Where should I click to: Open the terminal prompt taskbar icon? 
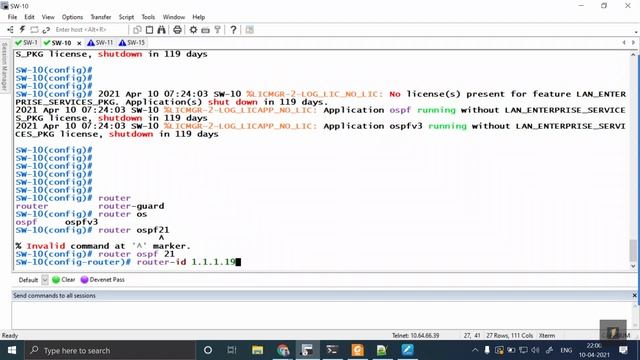(x=332, y=350)
